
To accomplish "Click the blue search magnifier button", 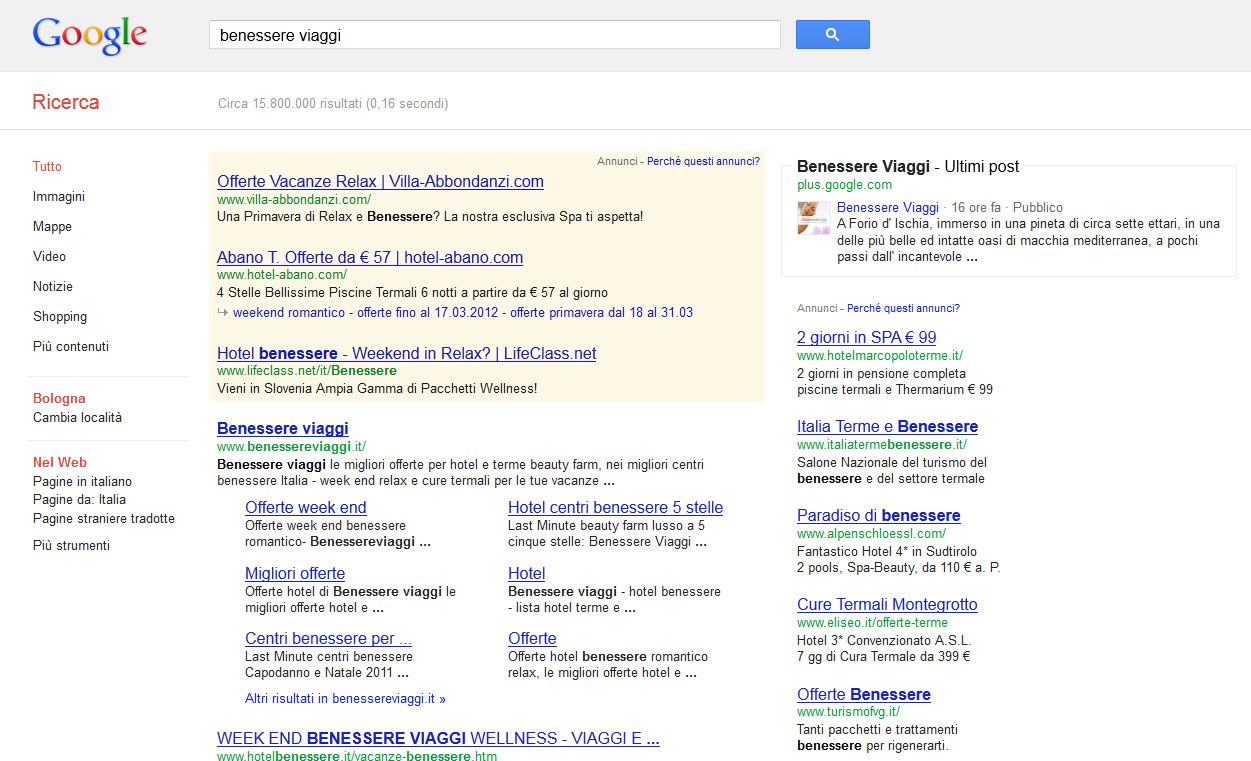I will (832, 35).
